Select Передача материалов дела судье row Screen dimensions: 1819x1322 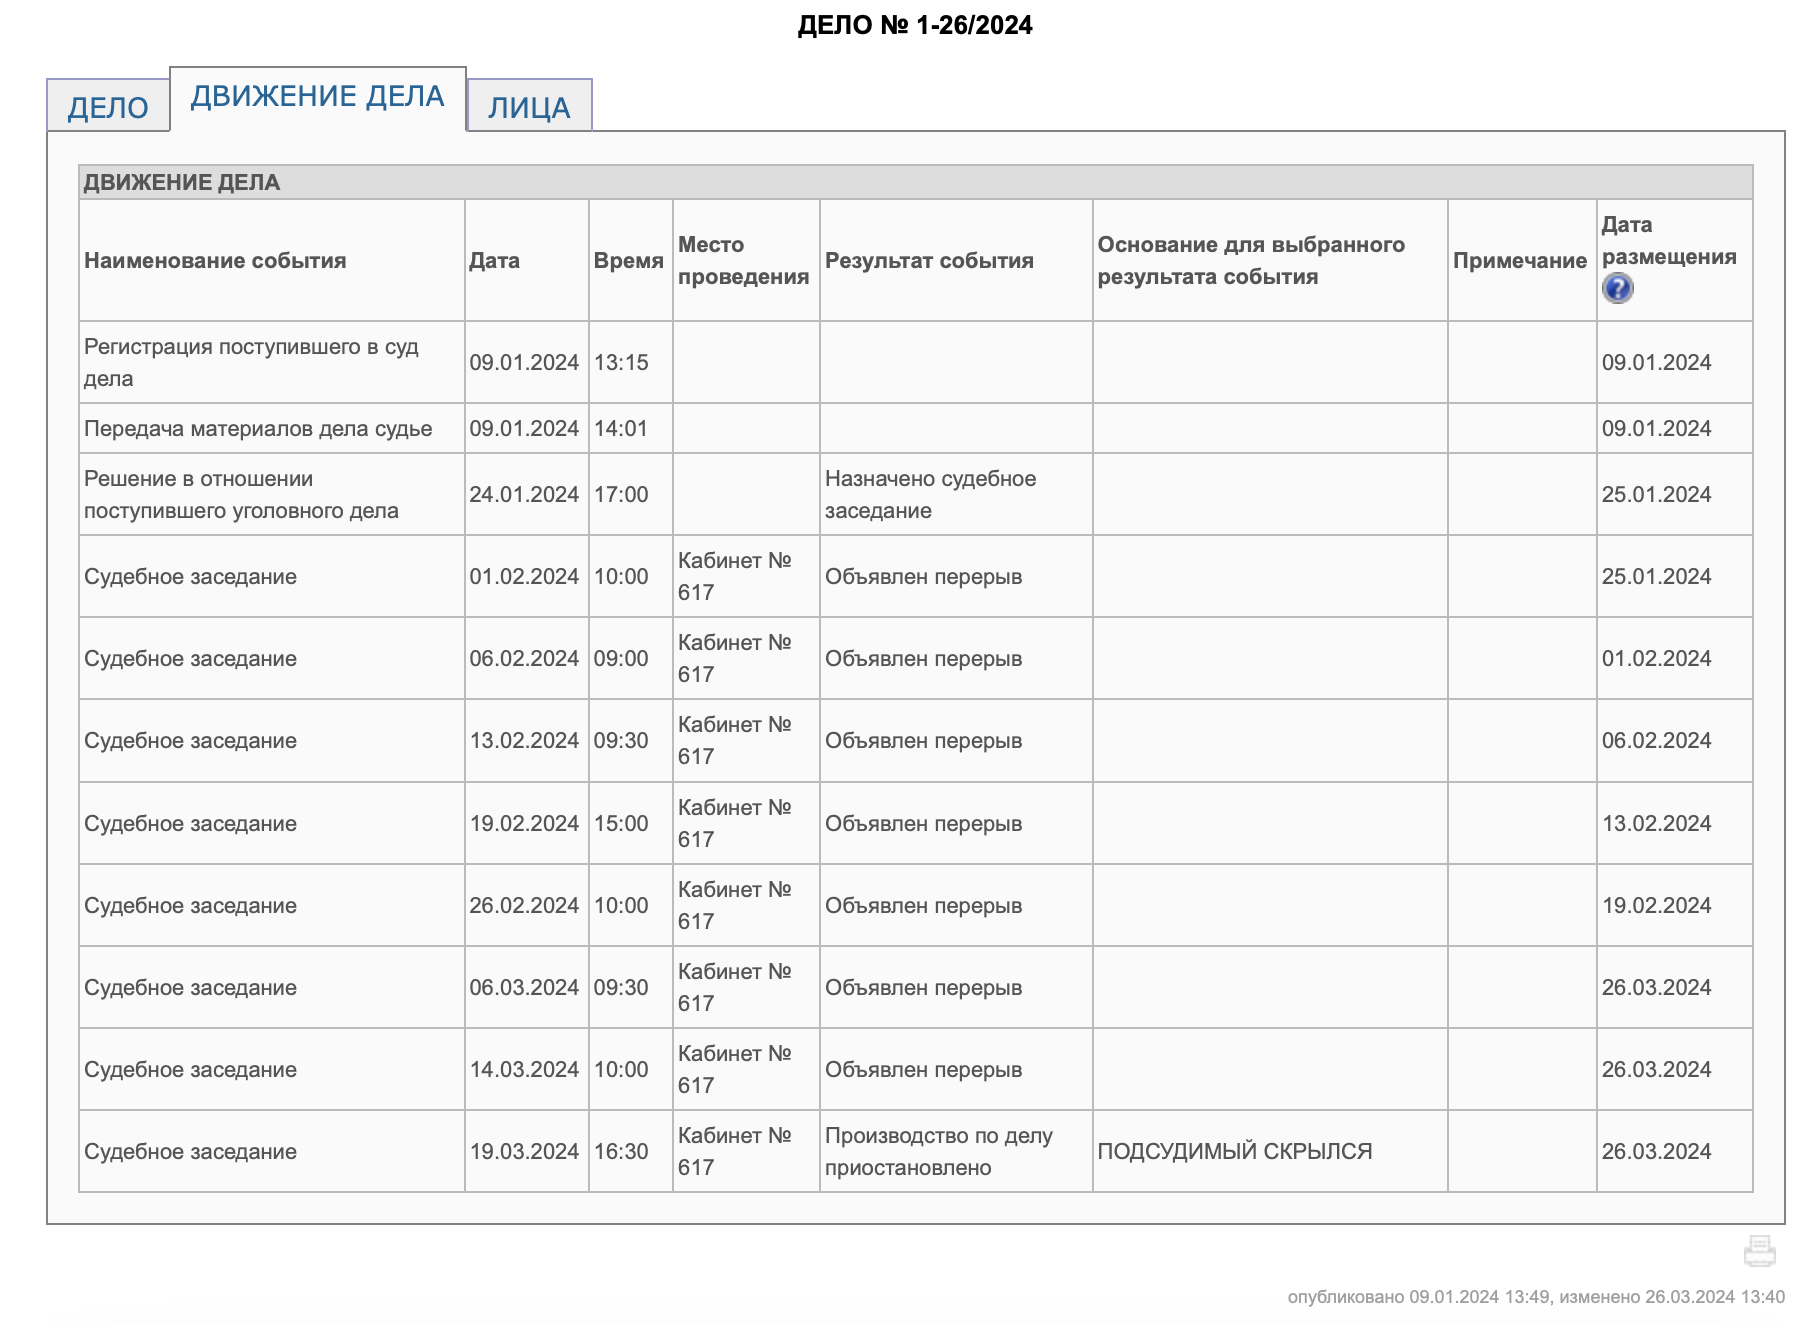[915, 428]
